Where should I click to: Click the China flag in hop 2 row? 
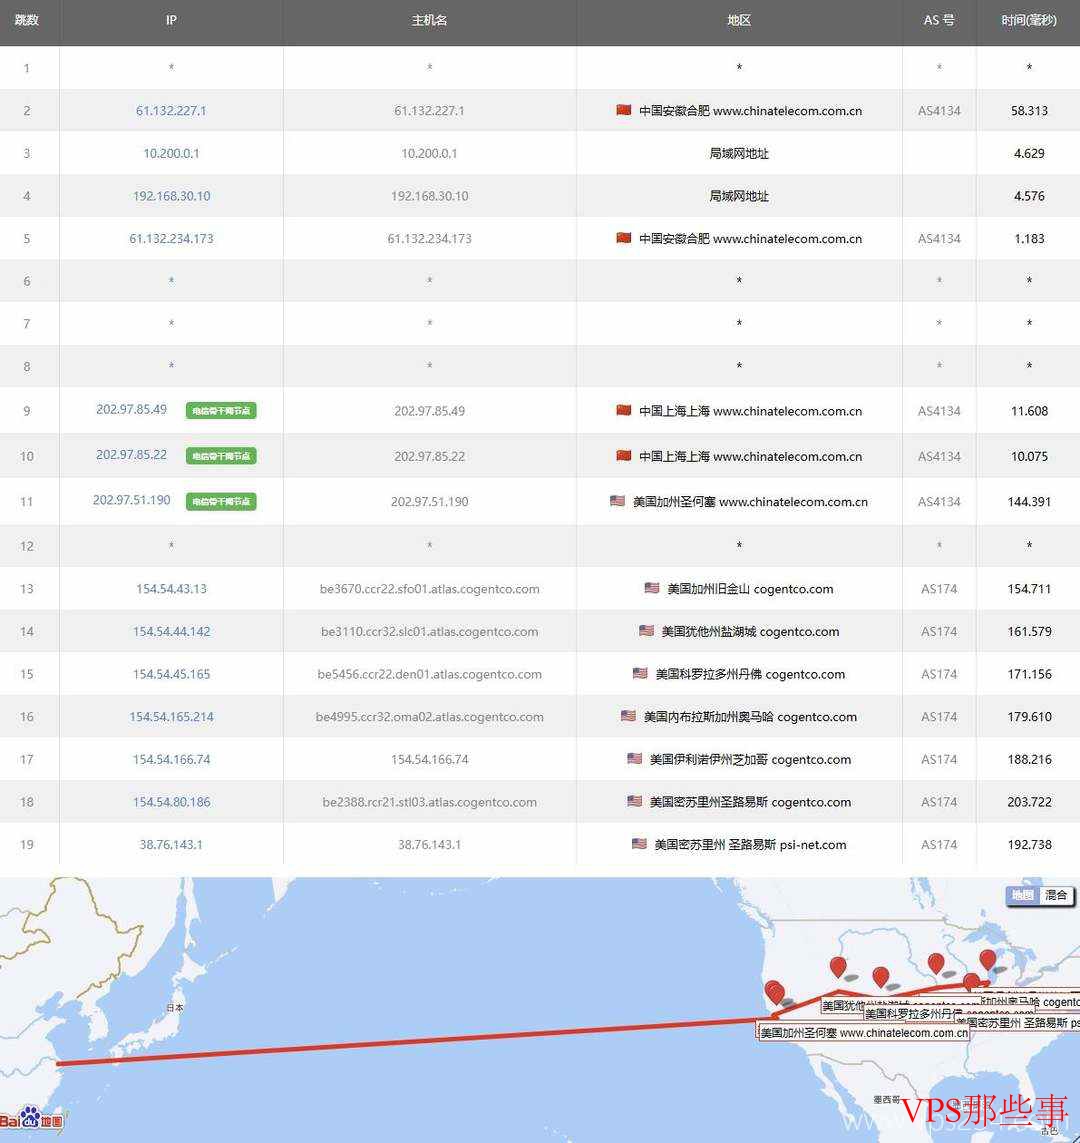pyautogui.click(x=623, y=109)
